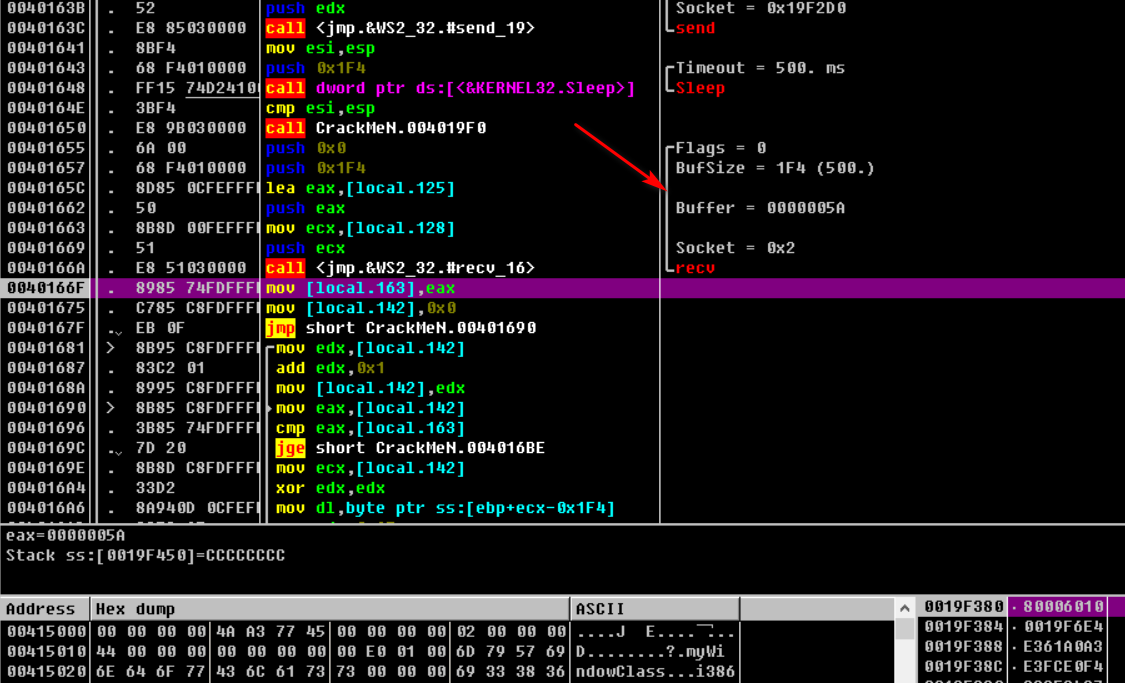Click the red 'Sleep' comment label
Viewport: 1125px width, 683px height.
700,88
